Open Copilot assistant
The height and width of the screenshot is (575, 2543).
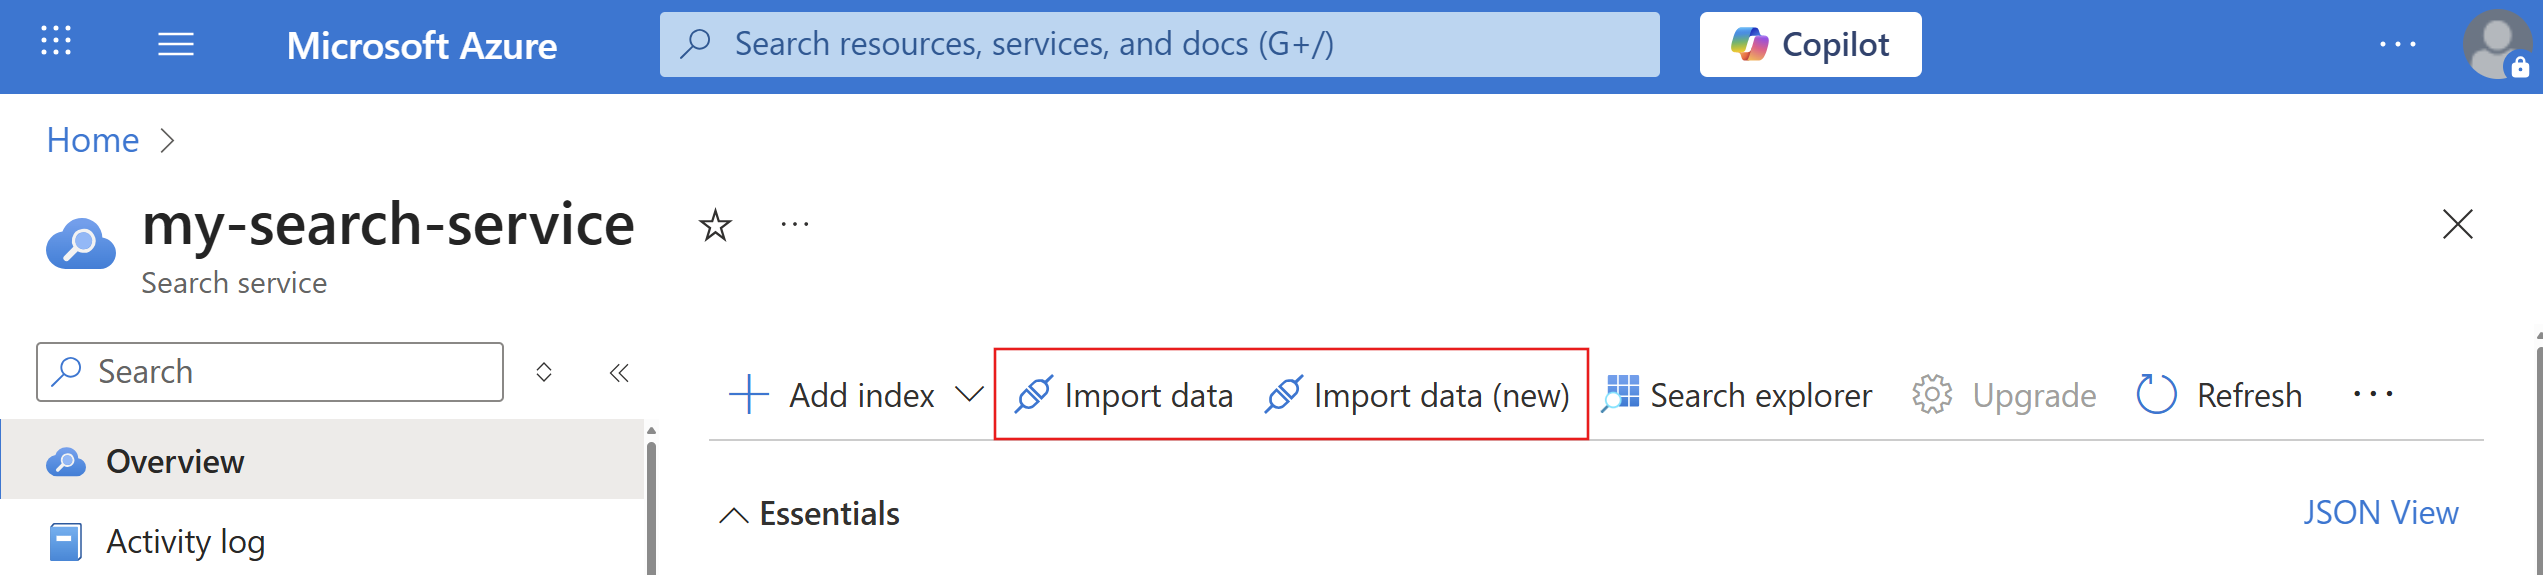point(1810,45)
